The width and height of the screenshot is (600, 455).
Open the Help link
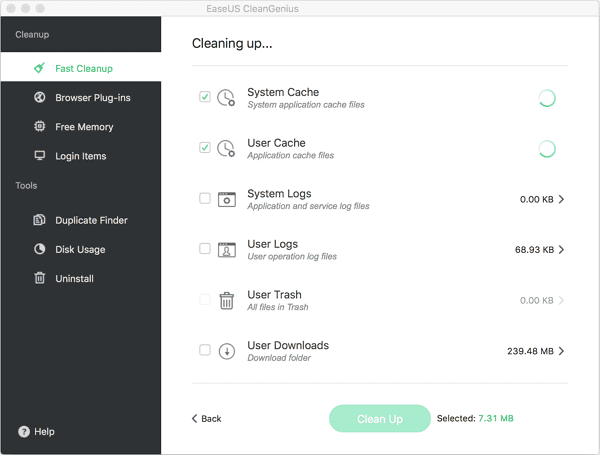(36, 431)
